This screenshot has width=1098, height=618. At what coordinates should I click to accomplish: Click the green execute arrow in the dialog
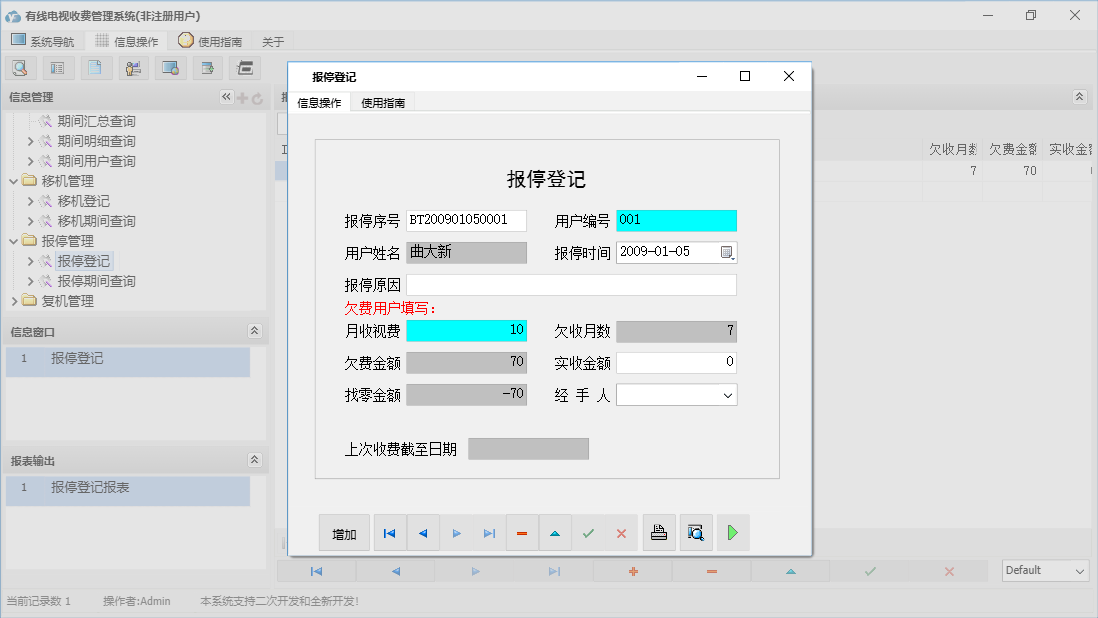click(x=732, y=532)
